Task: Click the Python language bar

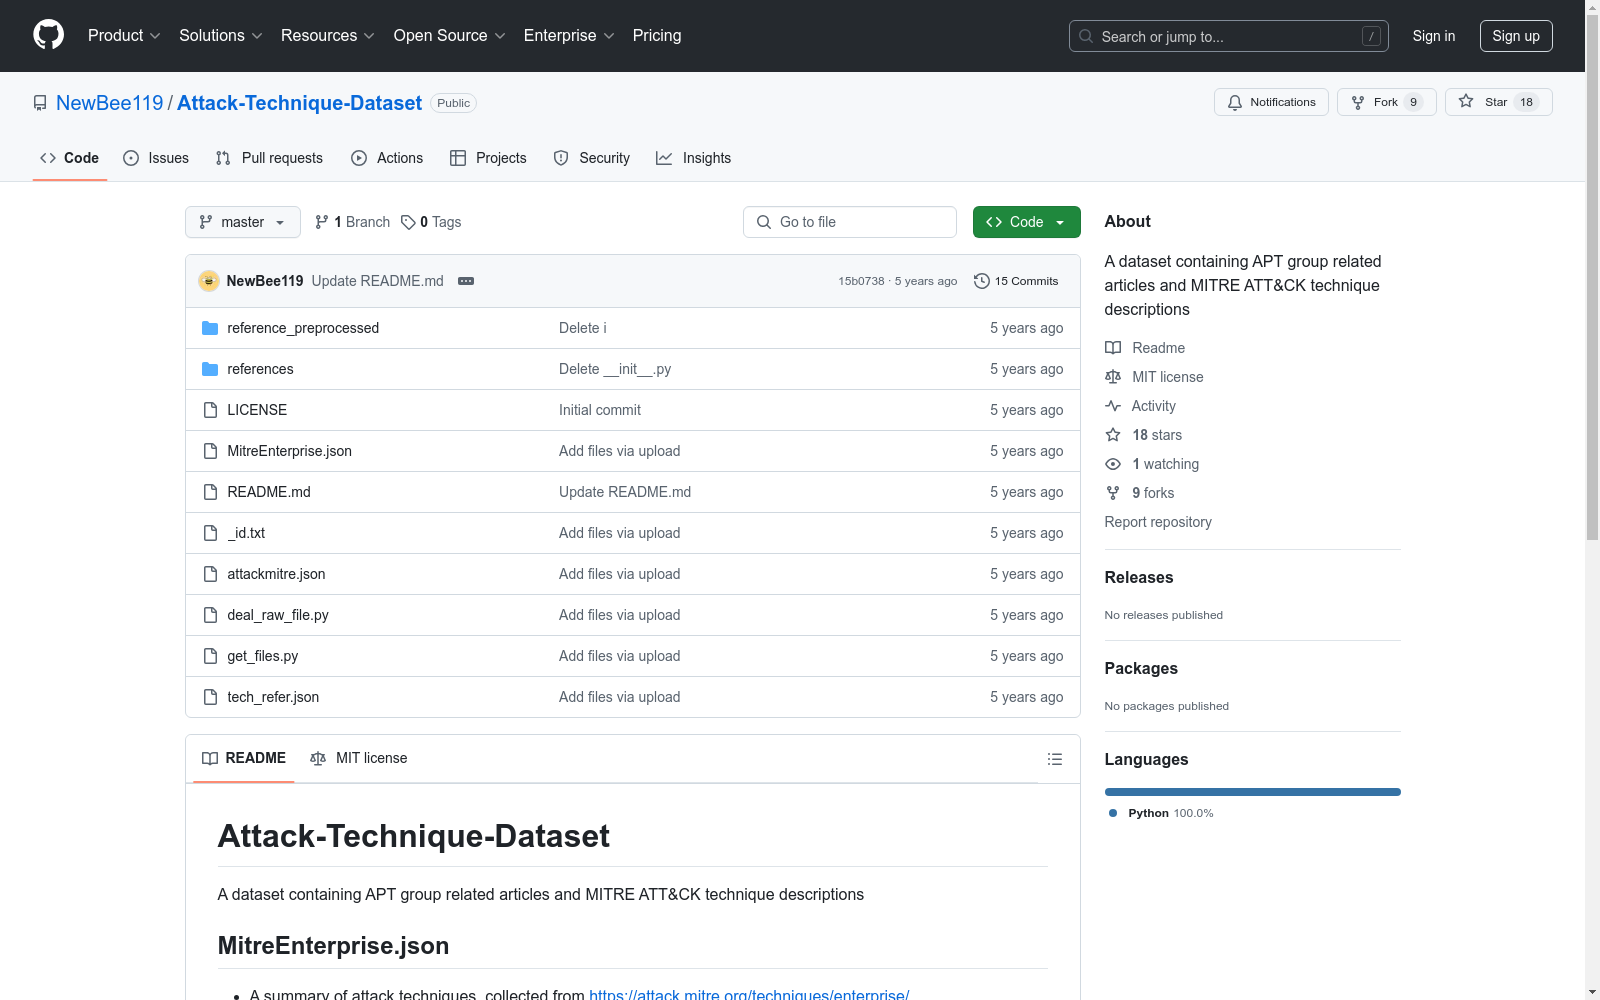Action: coord(1252,792)
